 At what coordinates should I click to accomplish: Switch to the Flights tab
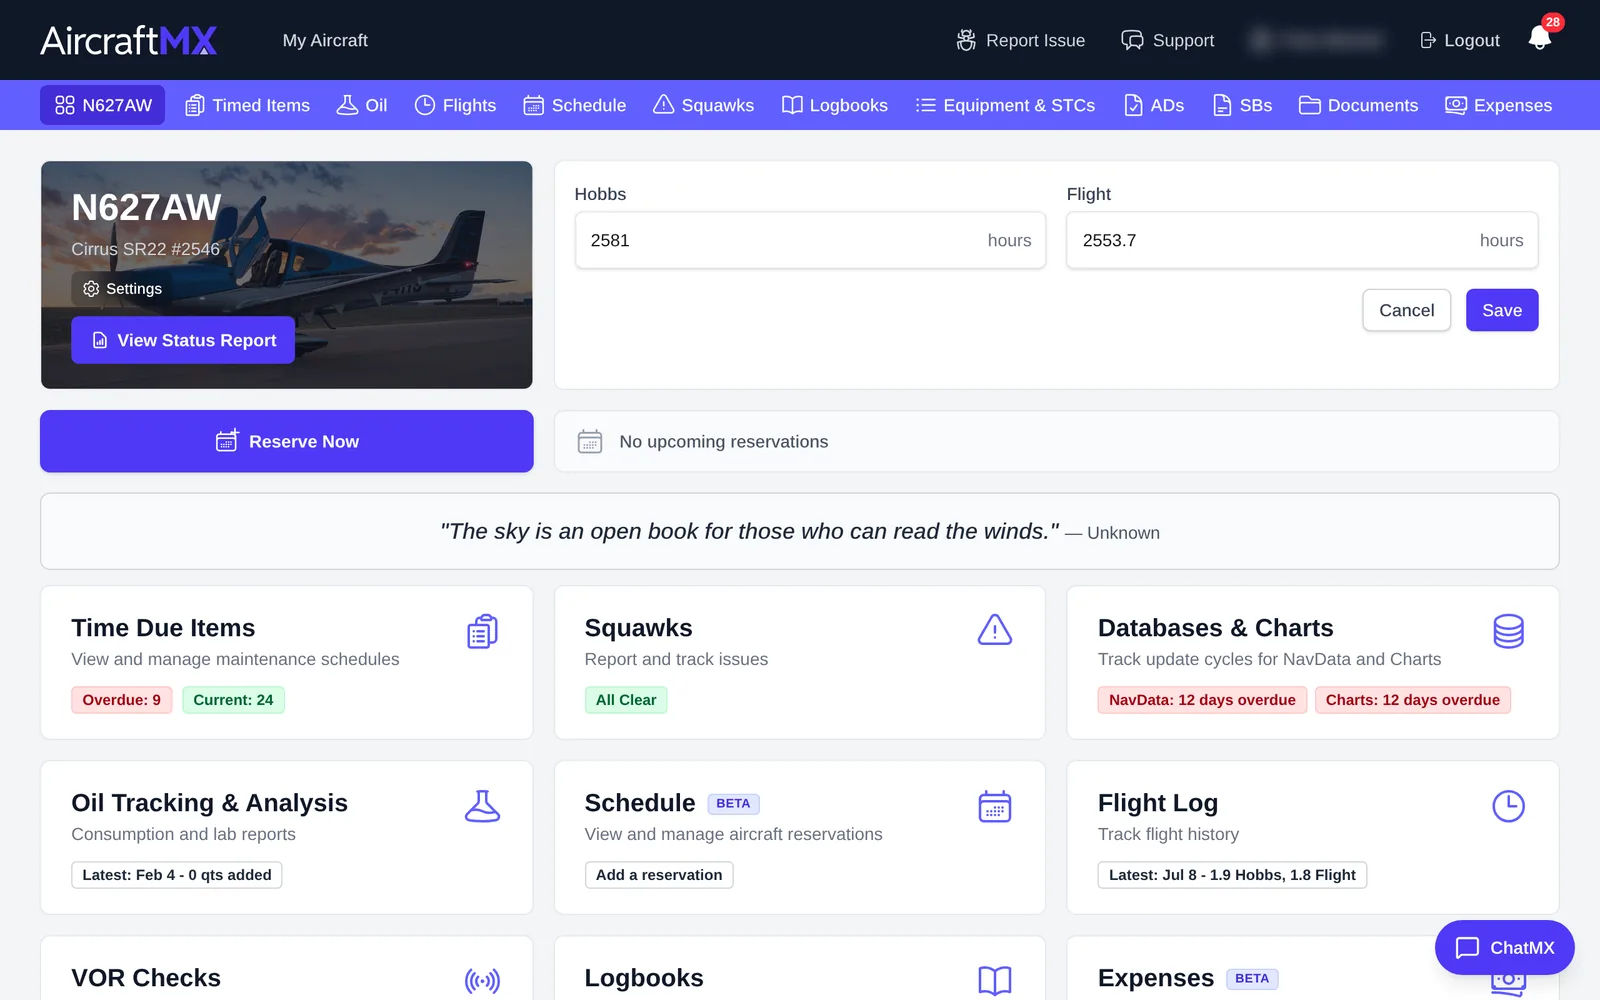pyautogui.click(x=455, y=105)
